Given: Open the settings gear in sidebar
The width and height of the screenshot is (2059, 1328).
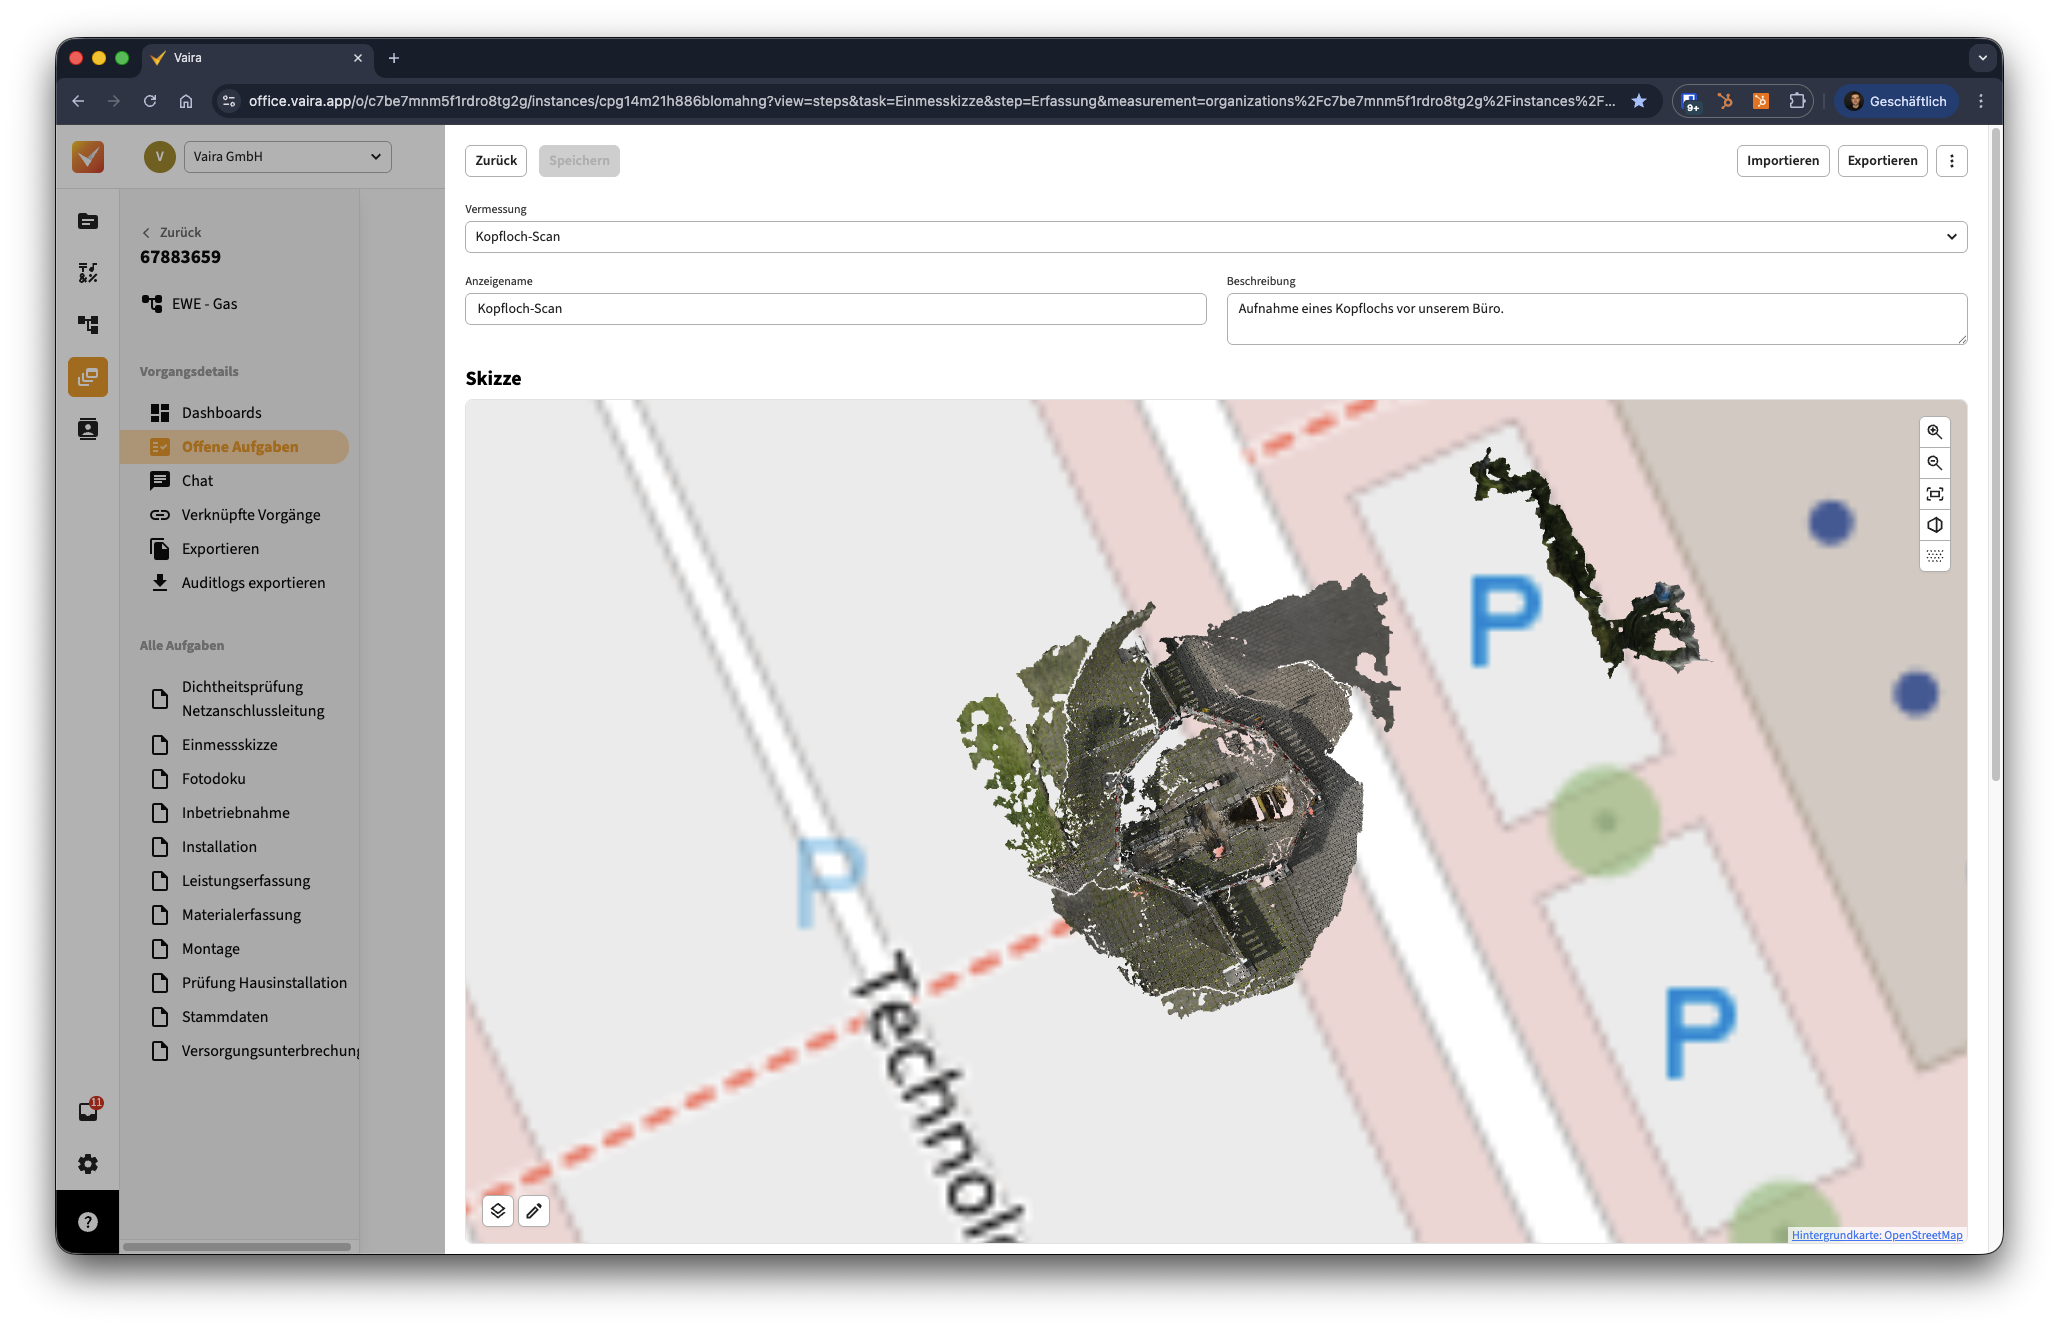Looking at the screenshot, I should click(88, 1164).
